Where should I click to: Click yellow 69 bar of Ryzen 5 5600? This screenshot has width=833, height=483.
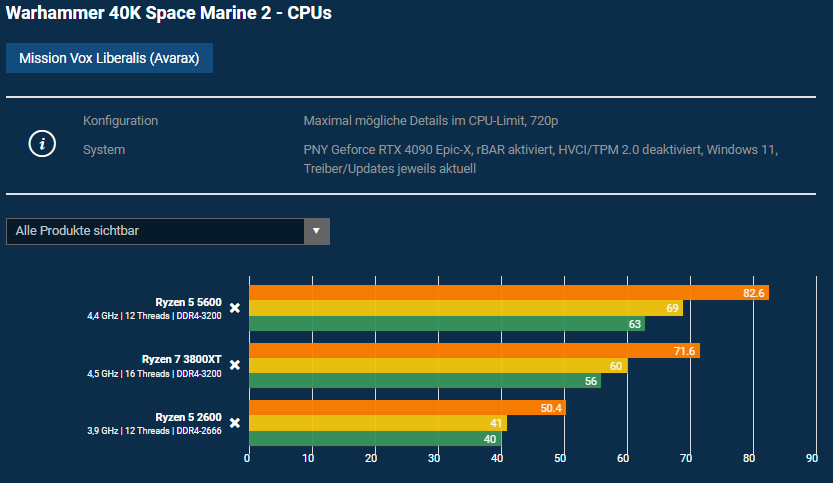[x=466, y=308]
